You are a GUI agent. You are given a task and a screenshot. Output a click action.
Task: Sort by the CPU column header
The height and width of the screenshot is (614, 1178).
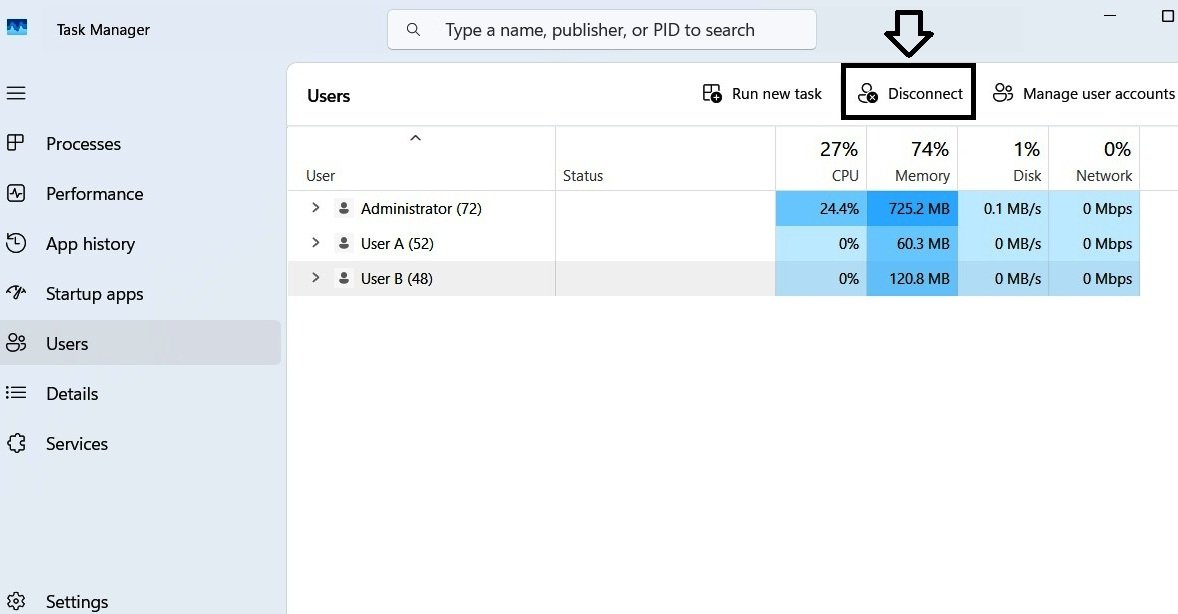coord(821,158)
